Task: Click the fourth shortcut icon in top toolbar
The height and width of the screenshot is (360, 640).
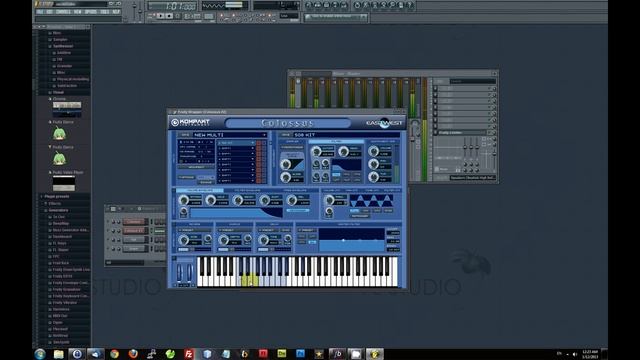Action: pyautogui.click(x=335, y=5)
